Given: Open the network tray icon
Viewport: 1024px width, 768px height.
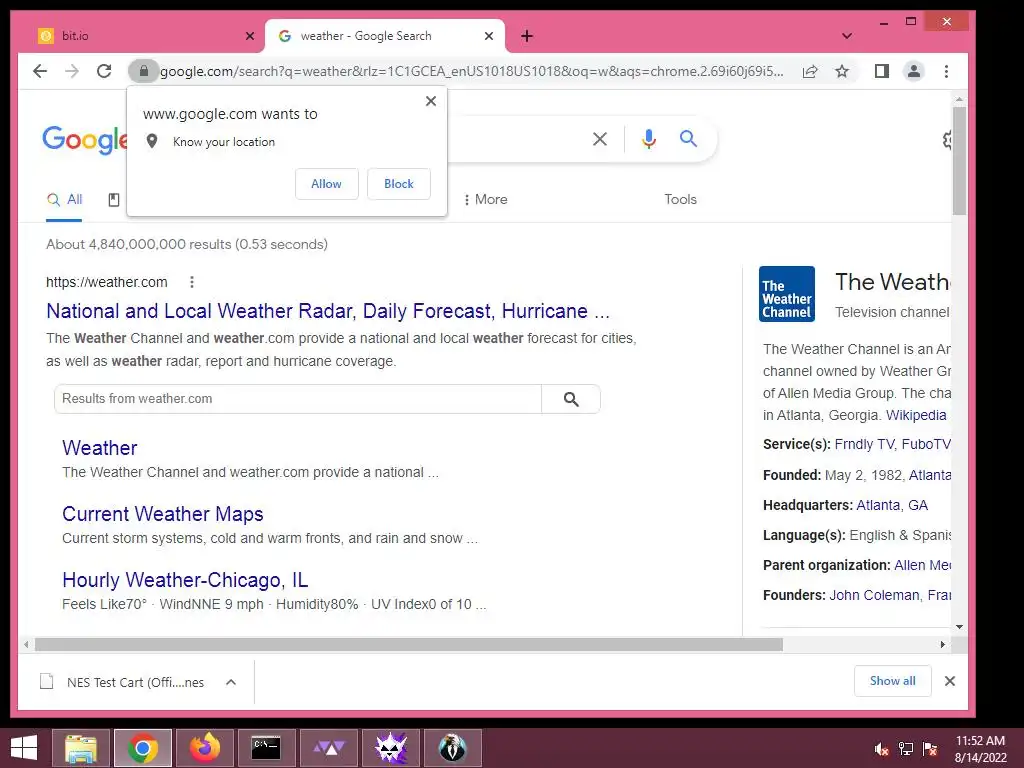Looking at the screenshot, I should pyautogui.click(x=906, y=749).
